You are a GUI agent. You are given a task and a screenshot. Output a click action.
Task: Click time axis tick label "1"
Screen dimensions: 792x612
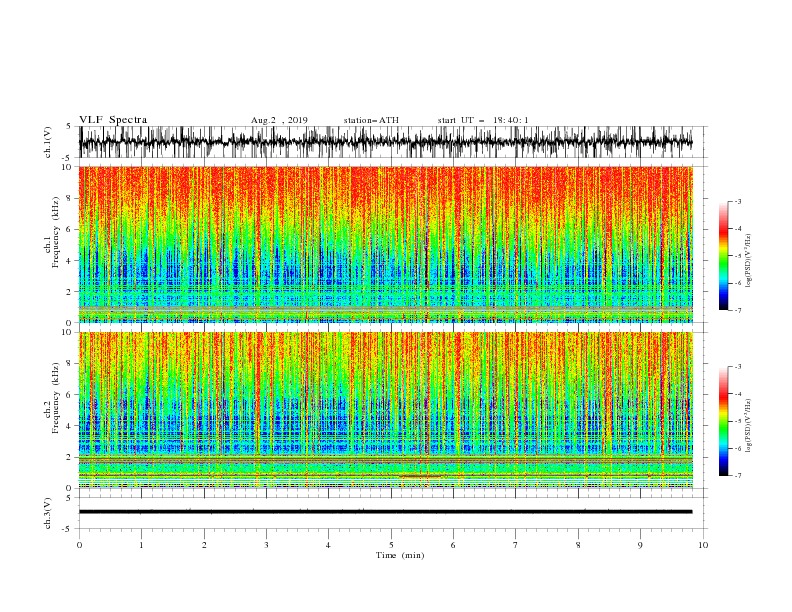141,545
